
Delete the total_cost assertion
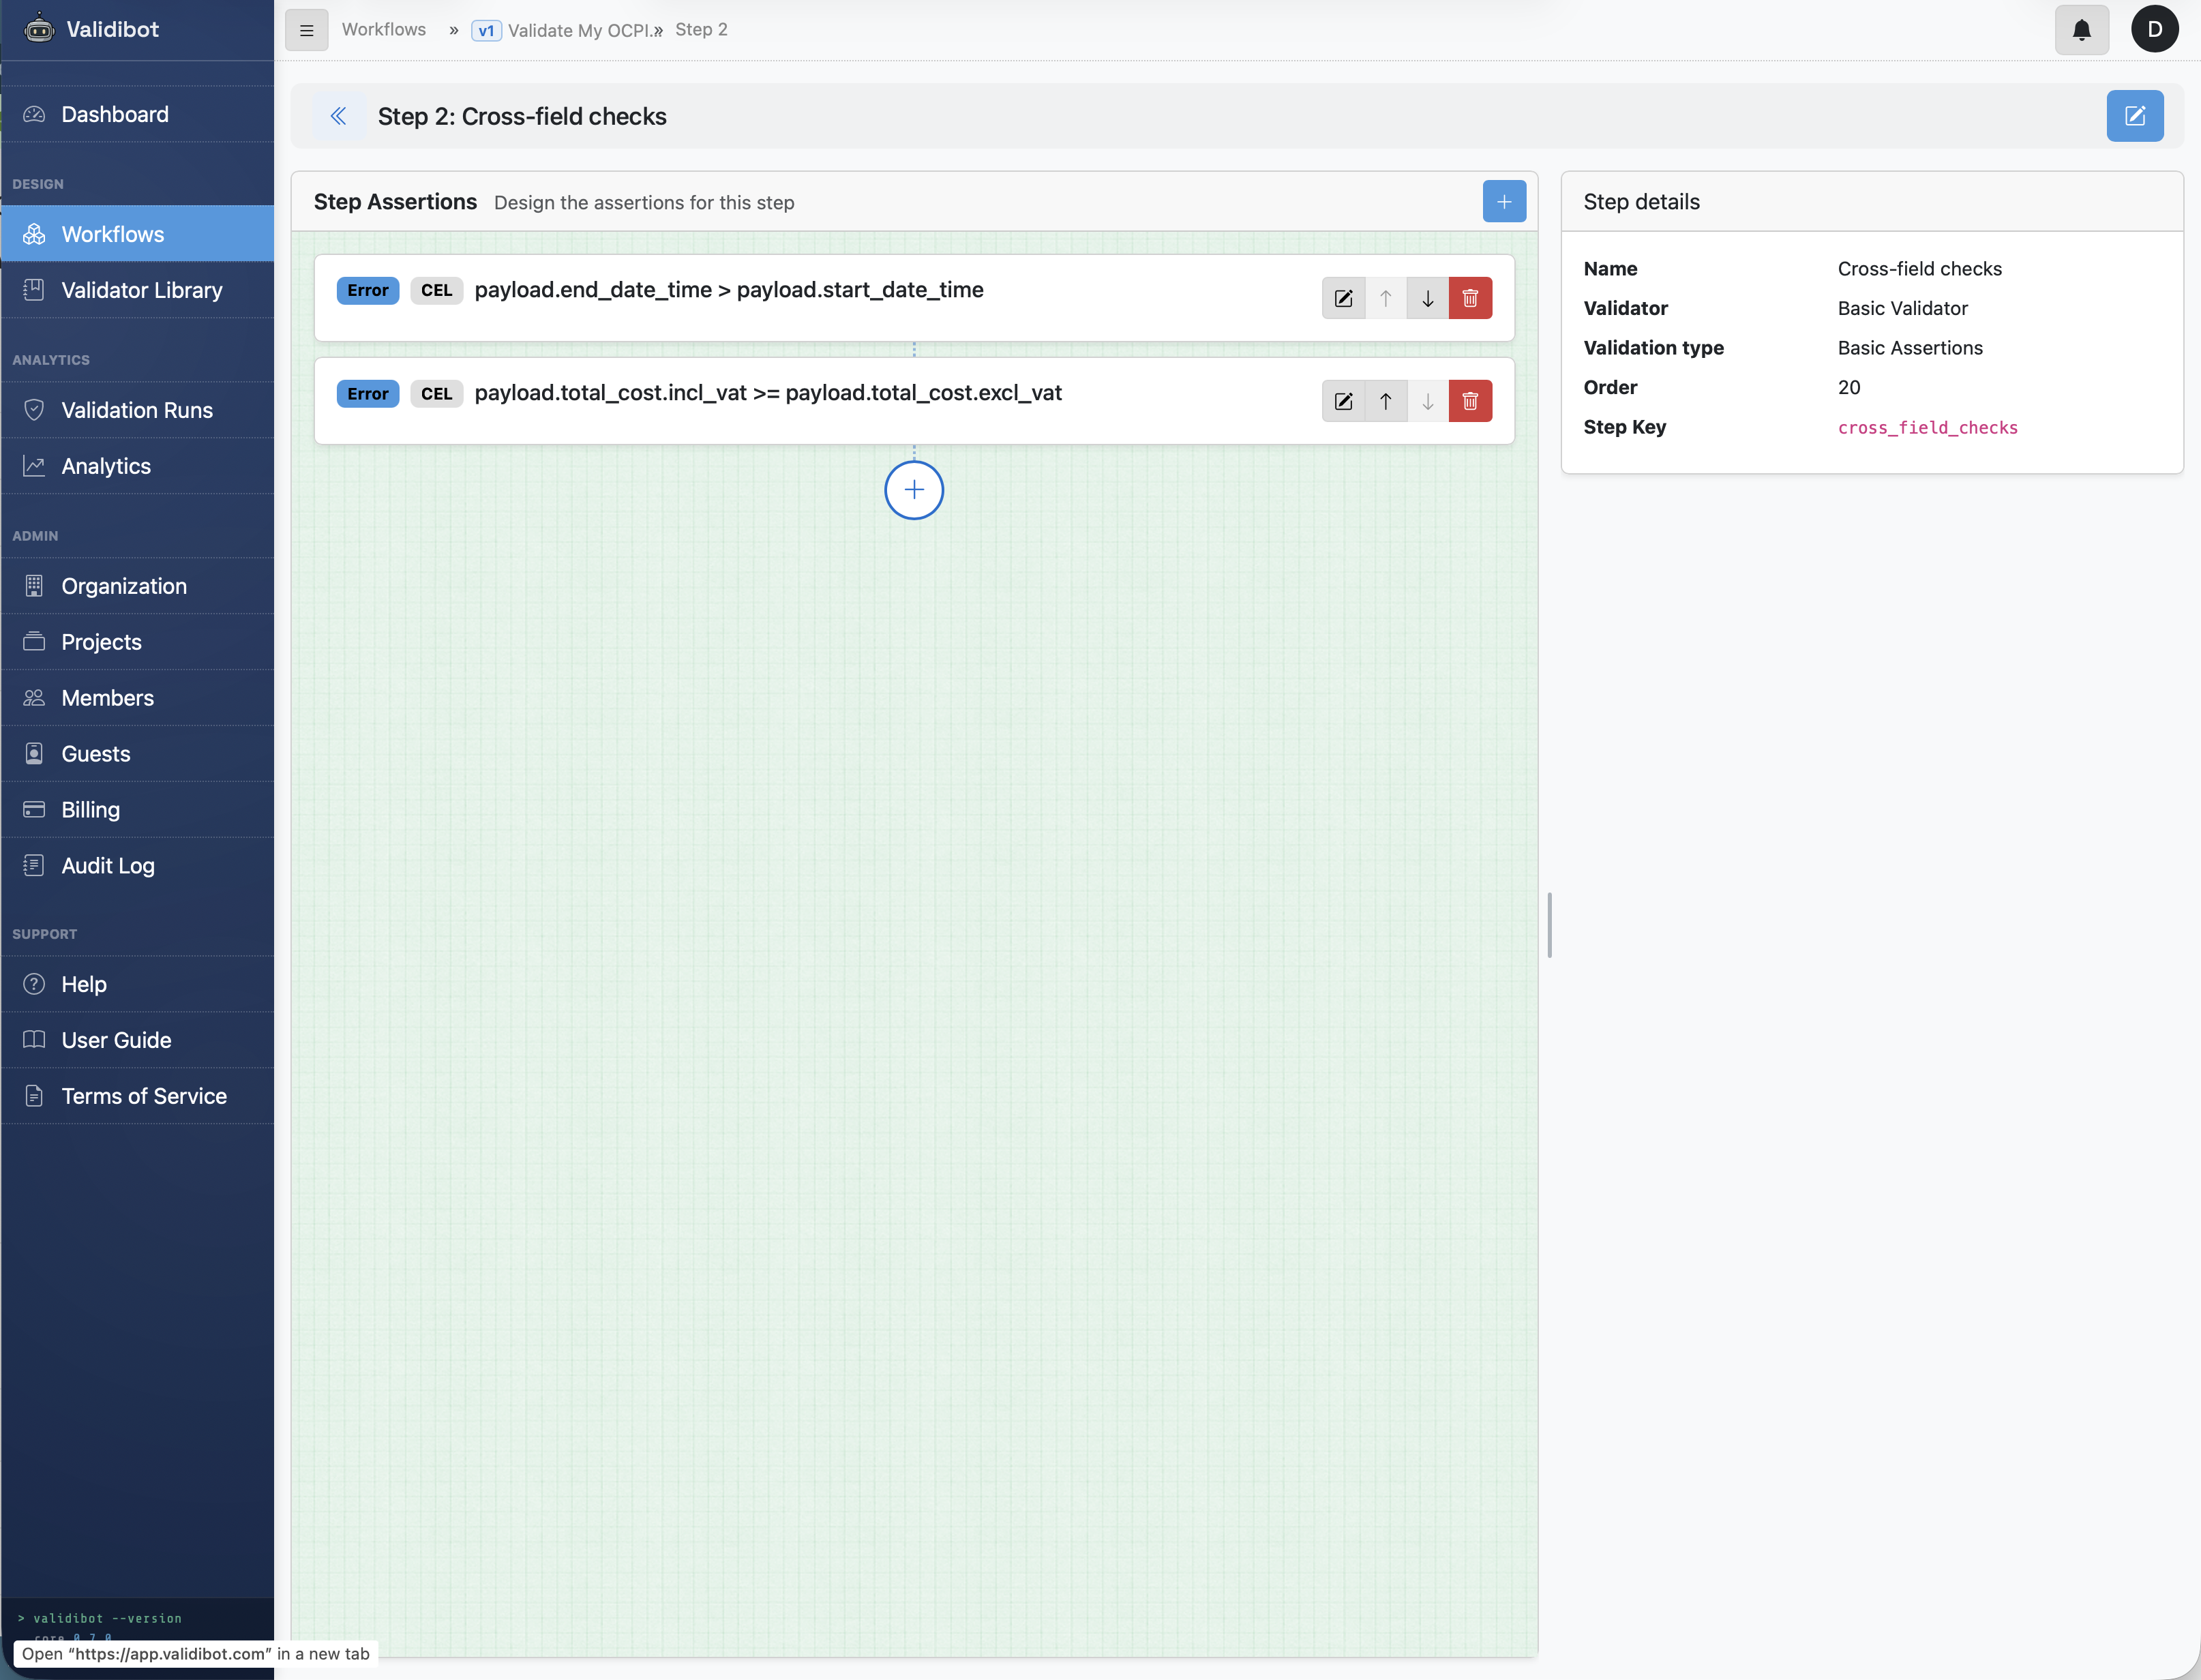[1470, 401]
